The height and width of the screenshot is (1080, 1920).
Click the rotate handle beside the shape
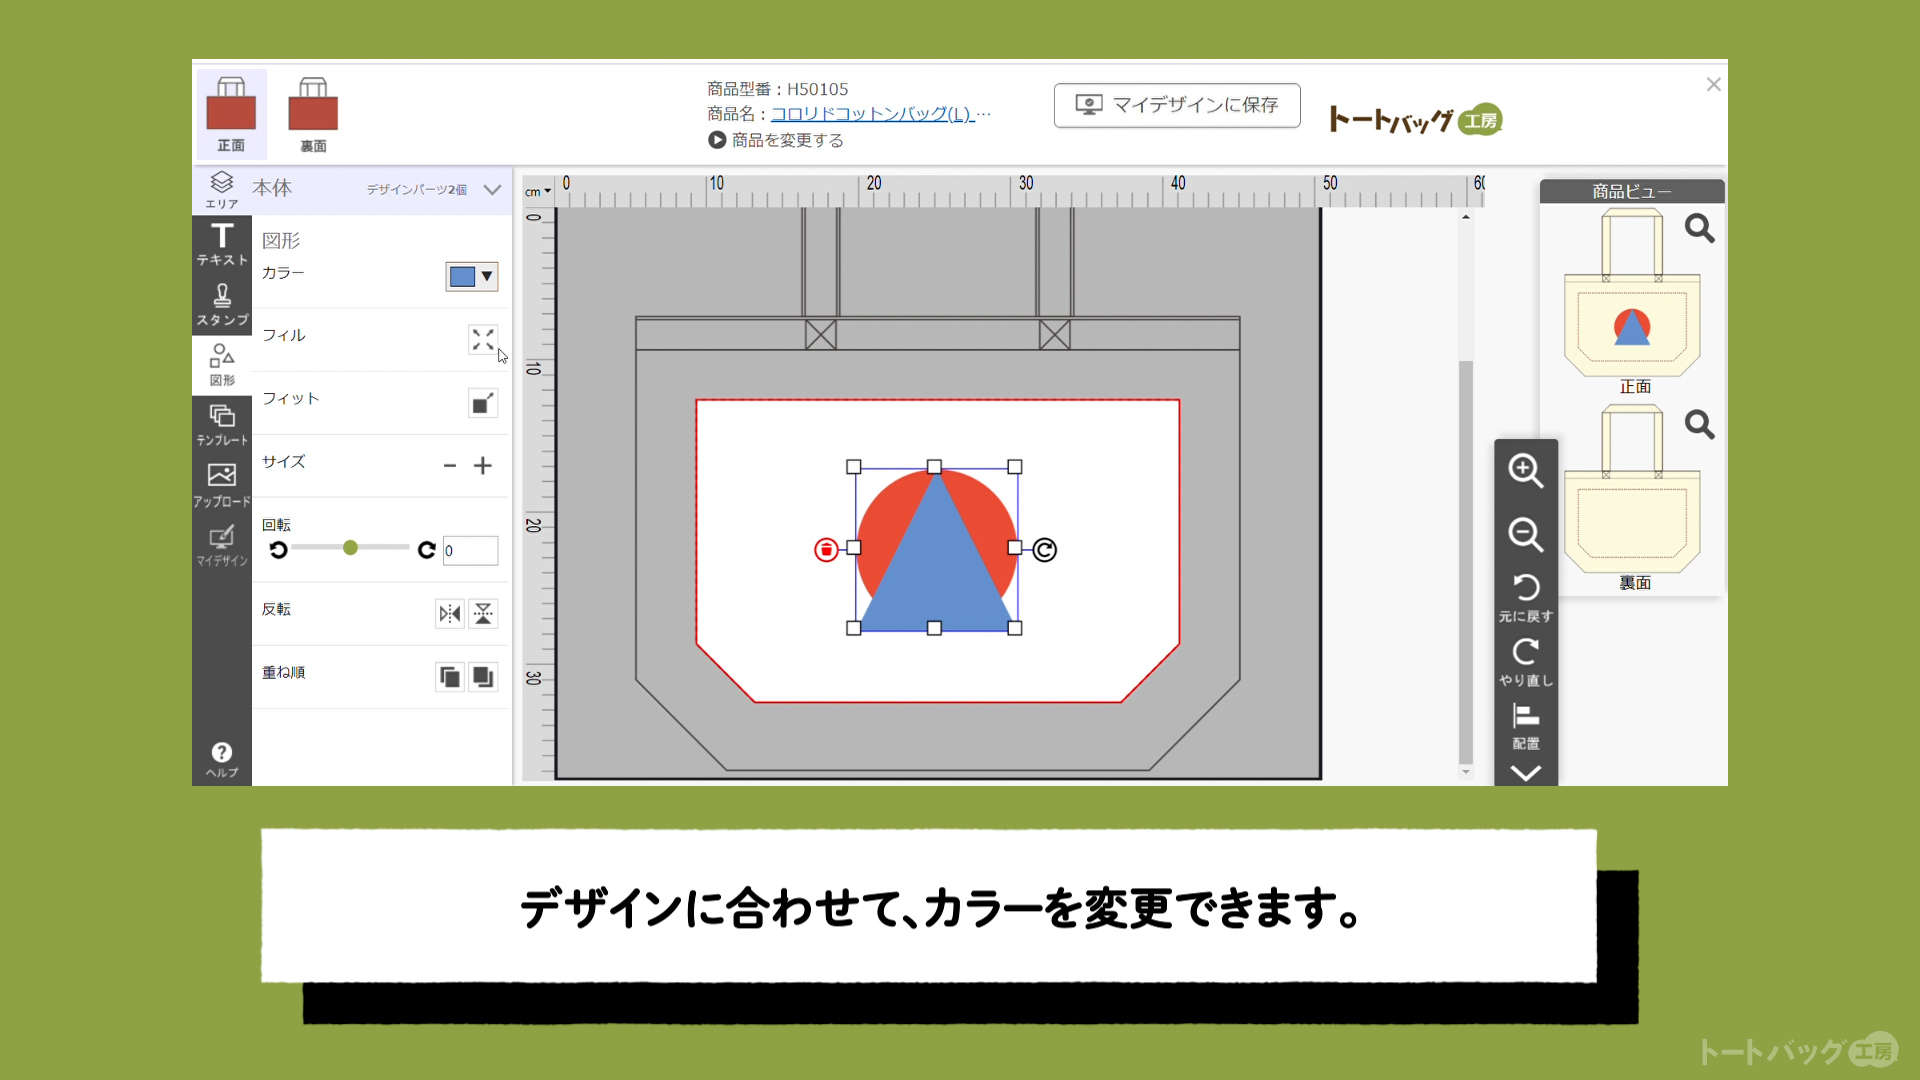click(x=1045, y=550)
